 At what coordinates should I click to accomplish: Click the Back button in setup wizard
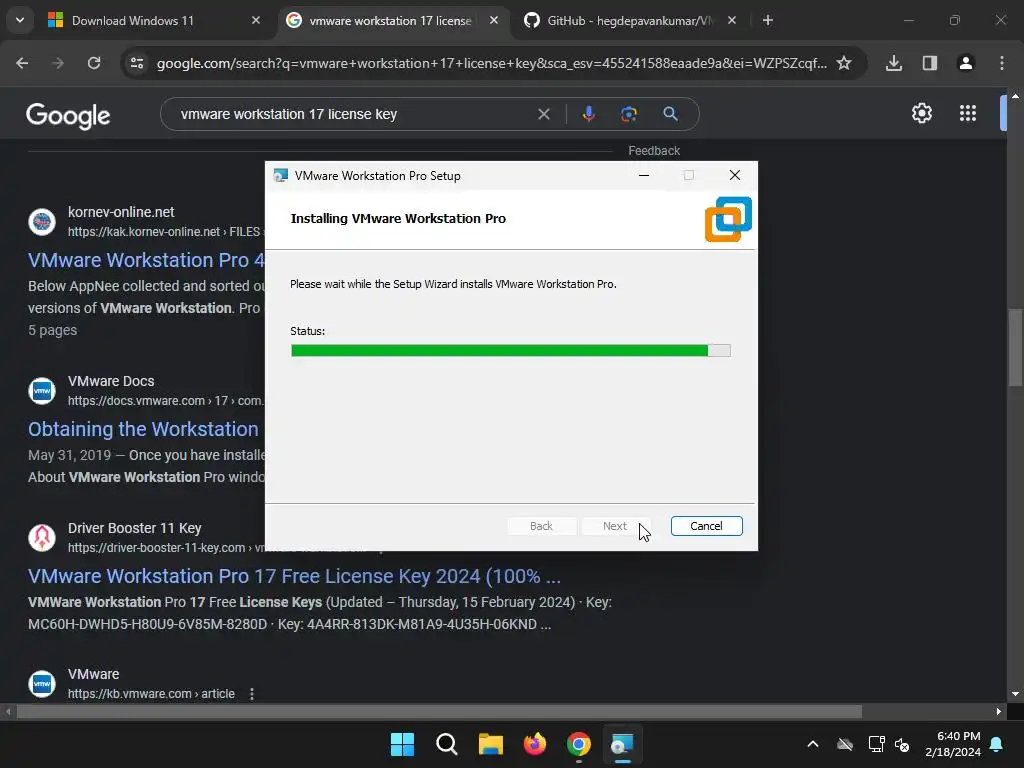tap(541, 526)
